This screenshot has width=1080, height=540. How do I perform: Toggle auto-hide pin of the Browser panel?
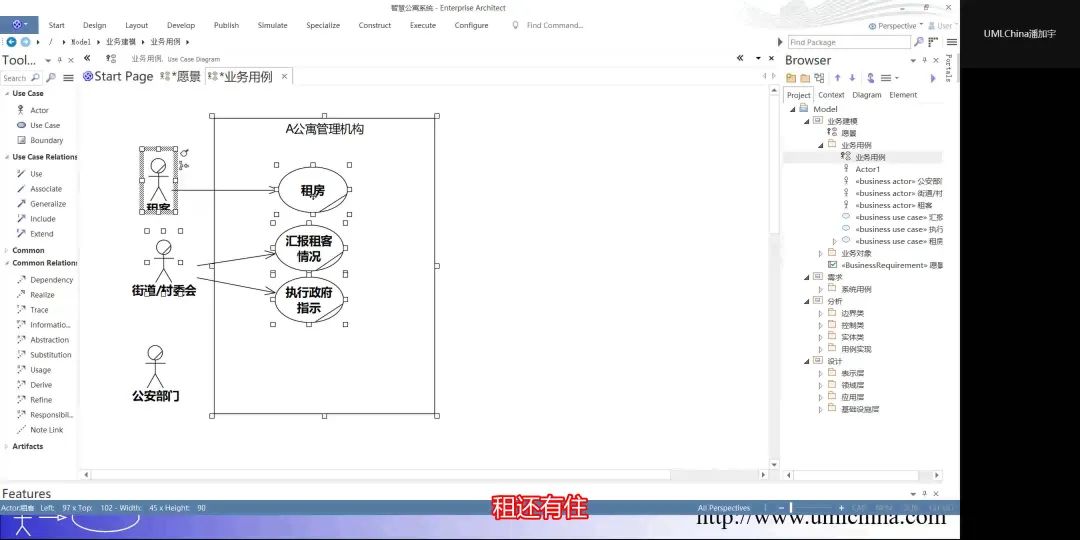(924, 61)
